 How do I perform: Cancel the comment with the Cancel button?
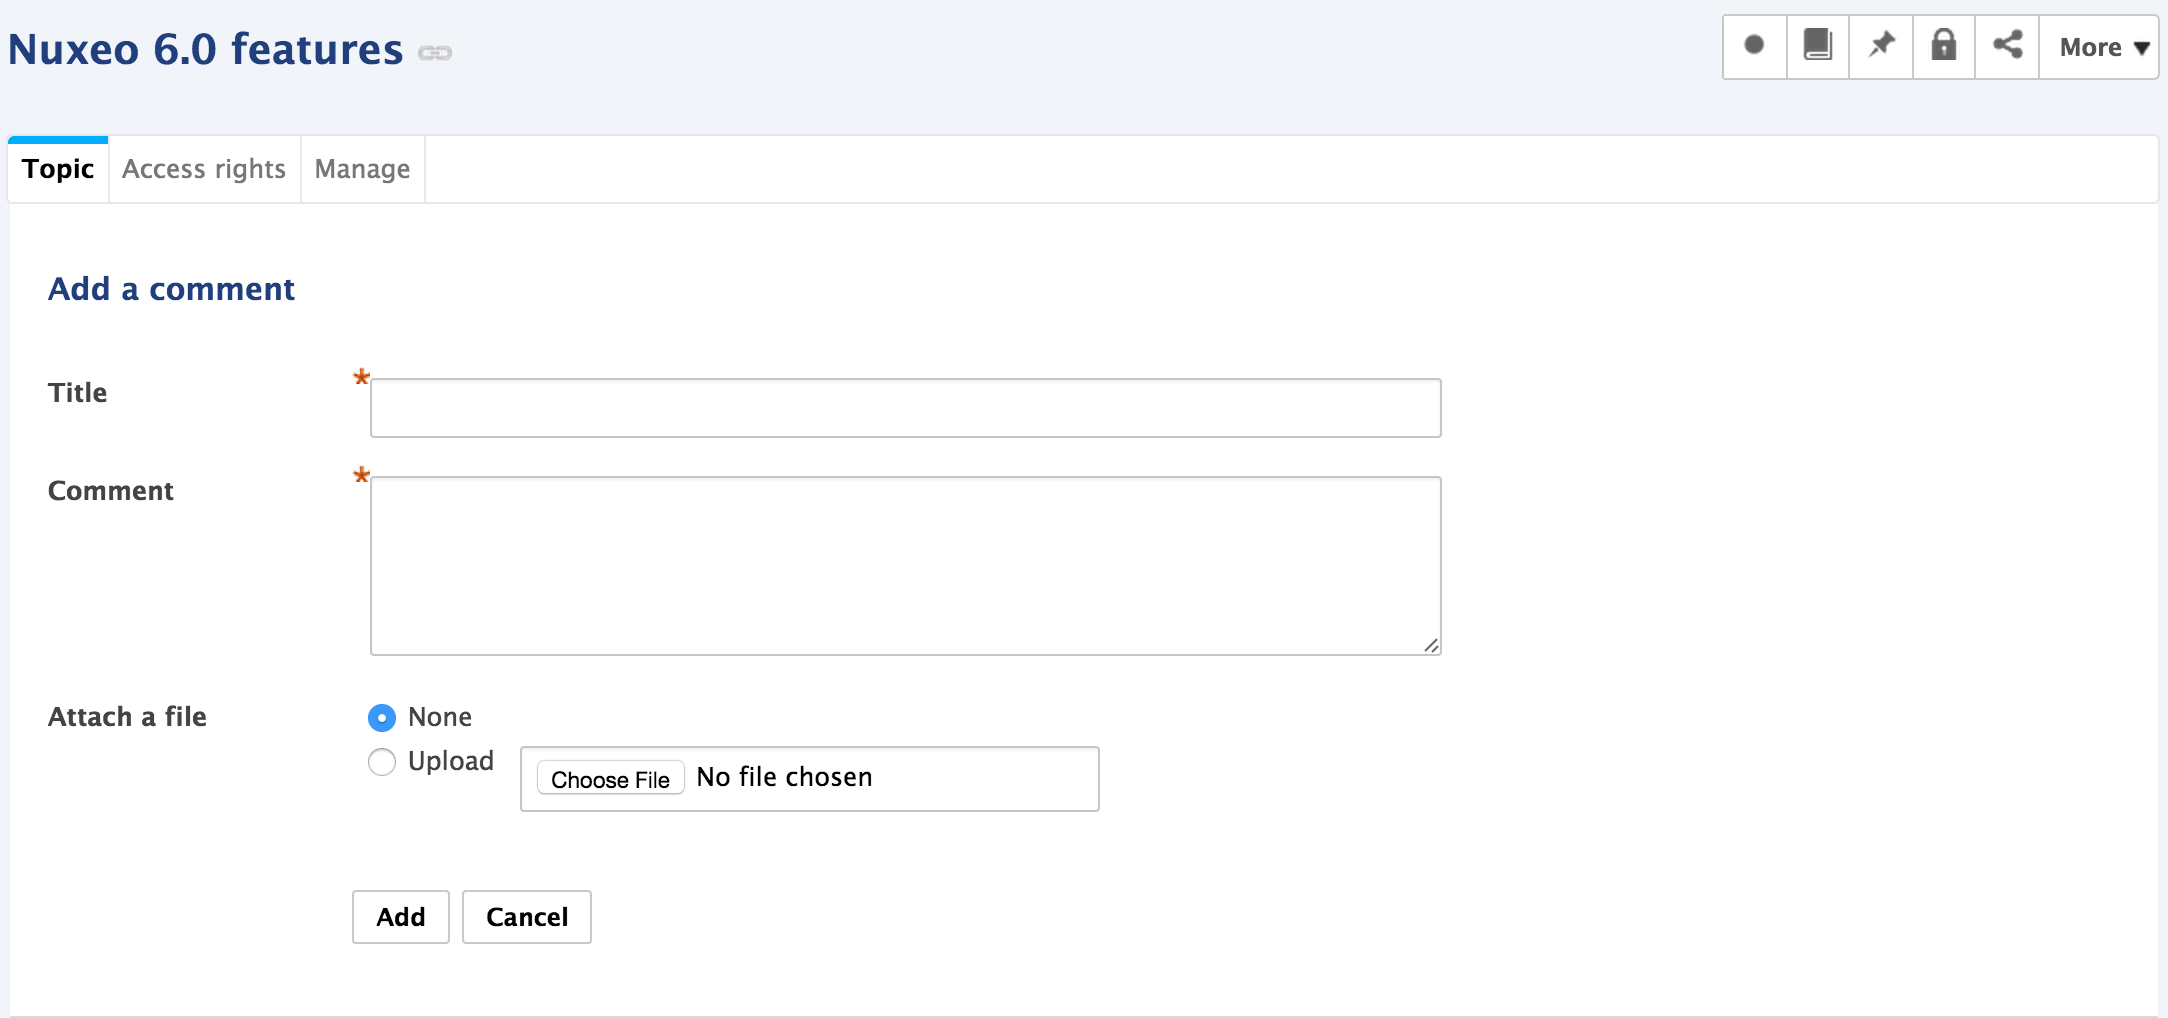pyautogui.click(x=527, y=917)
